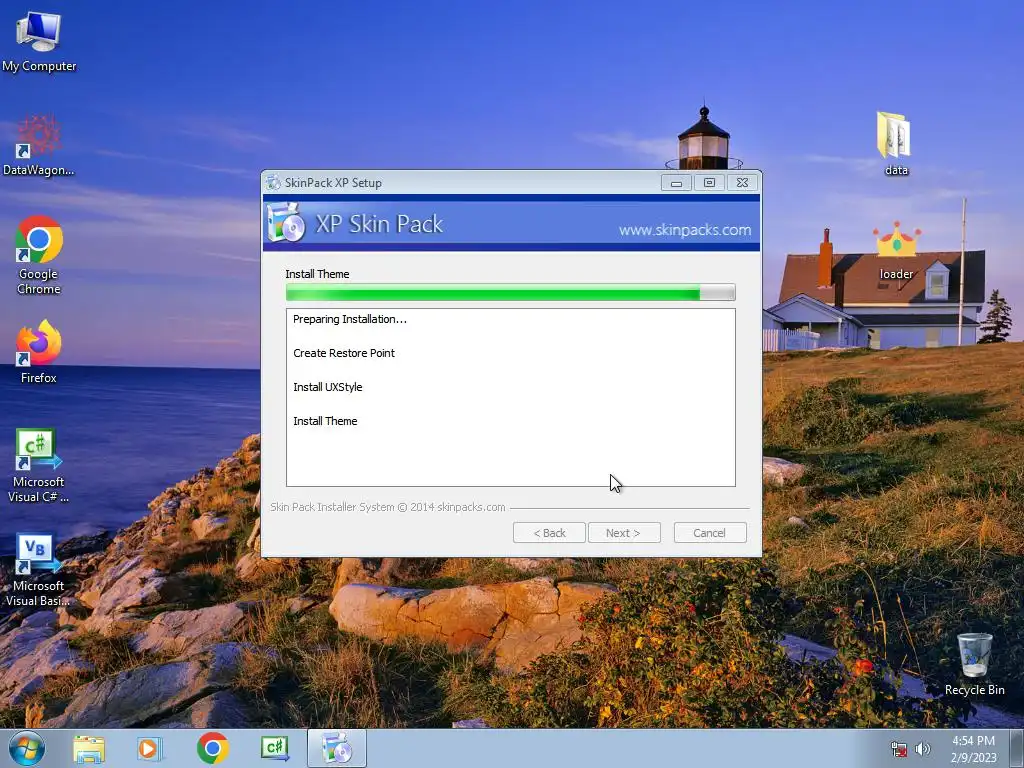
Task: Minimize the SkinPack XP Setup window
Action: (676, 183)
